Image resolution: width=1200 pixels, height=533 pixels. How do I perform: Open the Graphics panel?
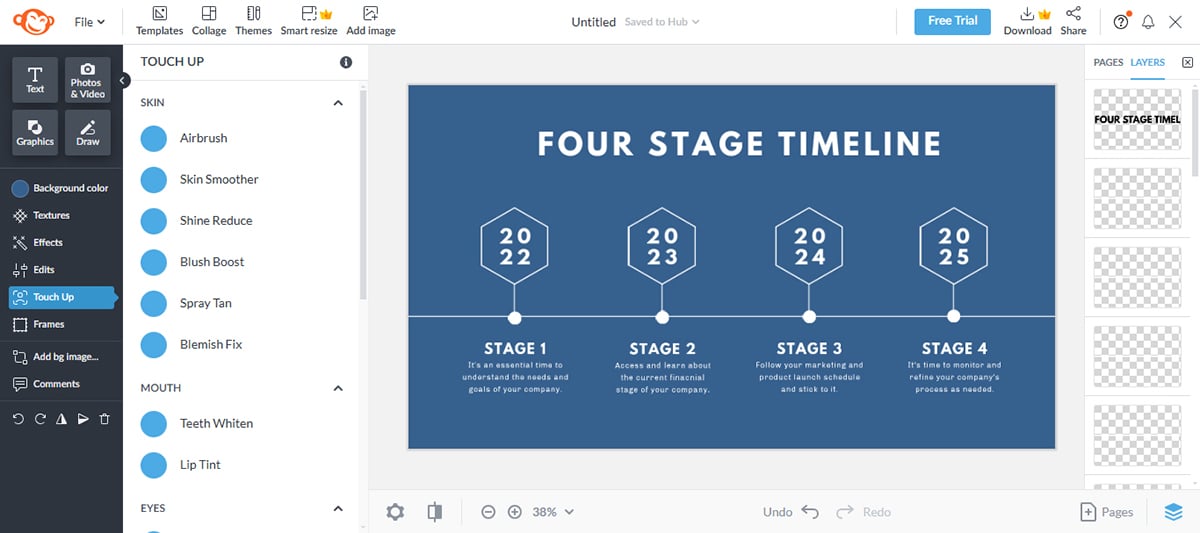[x=35, y=132]
